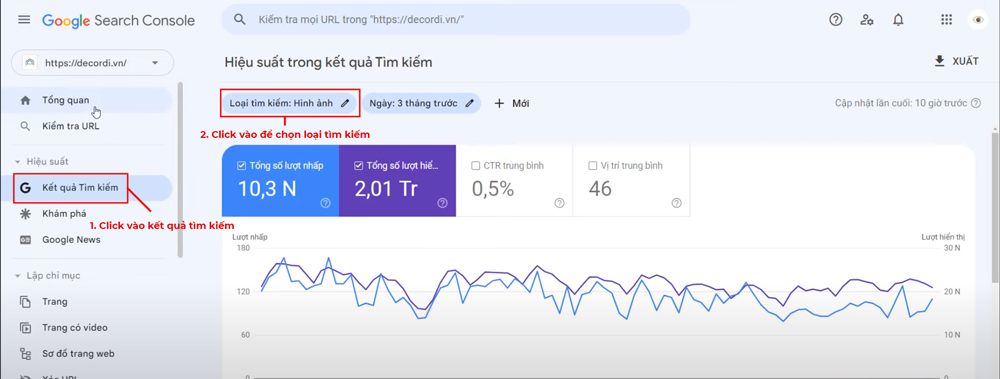Check the CTR trung bình checkbox

[x=475, y=166]
